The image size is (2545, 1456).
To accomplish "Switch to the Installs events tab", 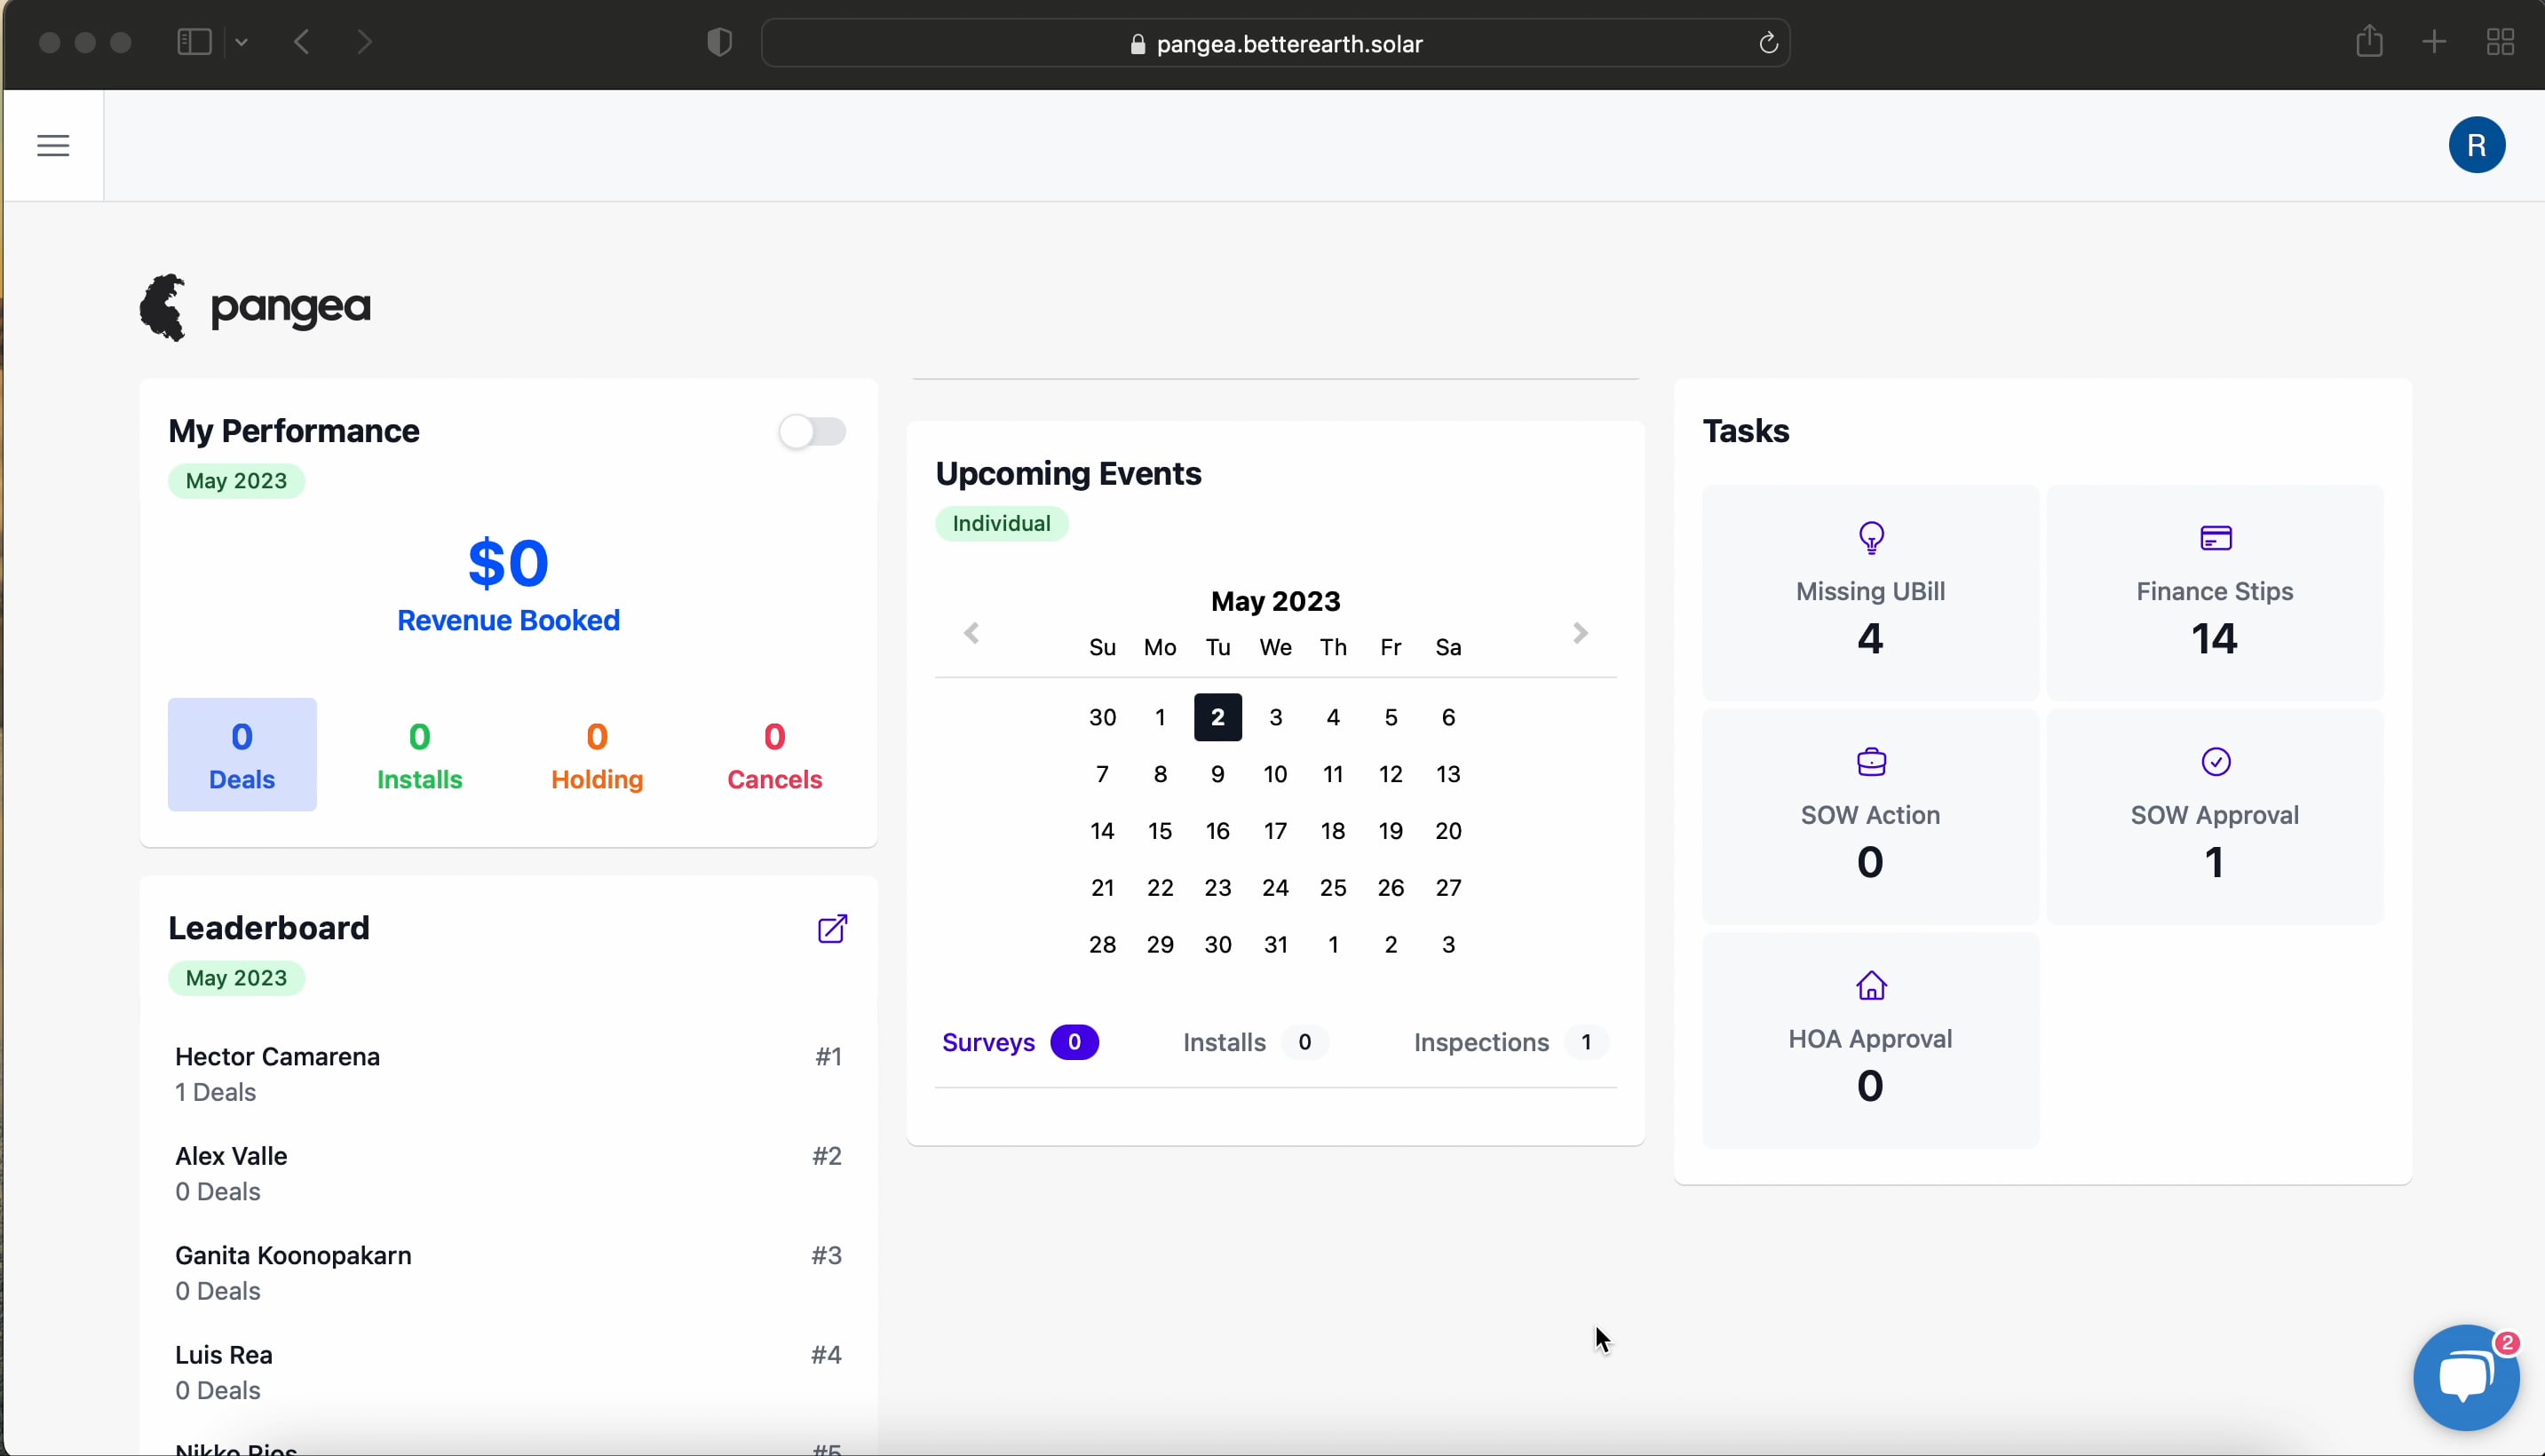I will [1255, 1042].
